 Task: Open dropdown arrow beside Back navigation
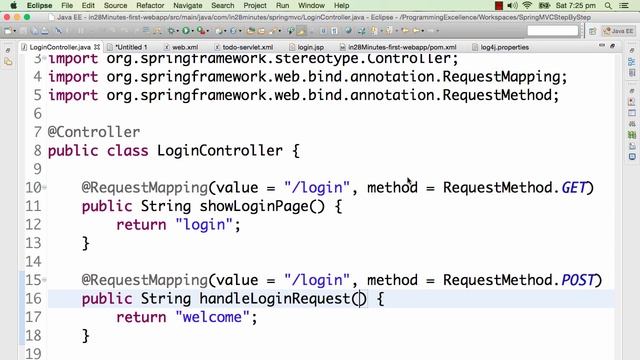coord(422,31)
